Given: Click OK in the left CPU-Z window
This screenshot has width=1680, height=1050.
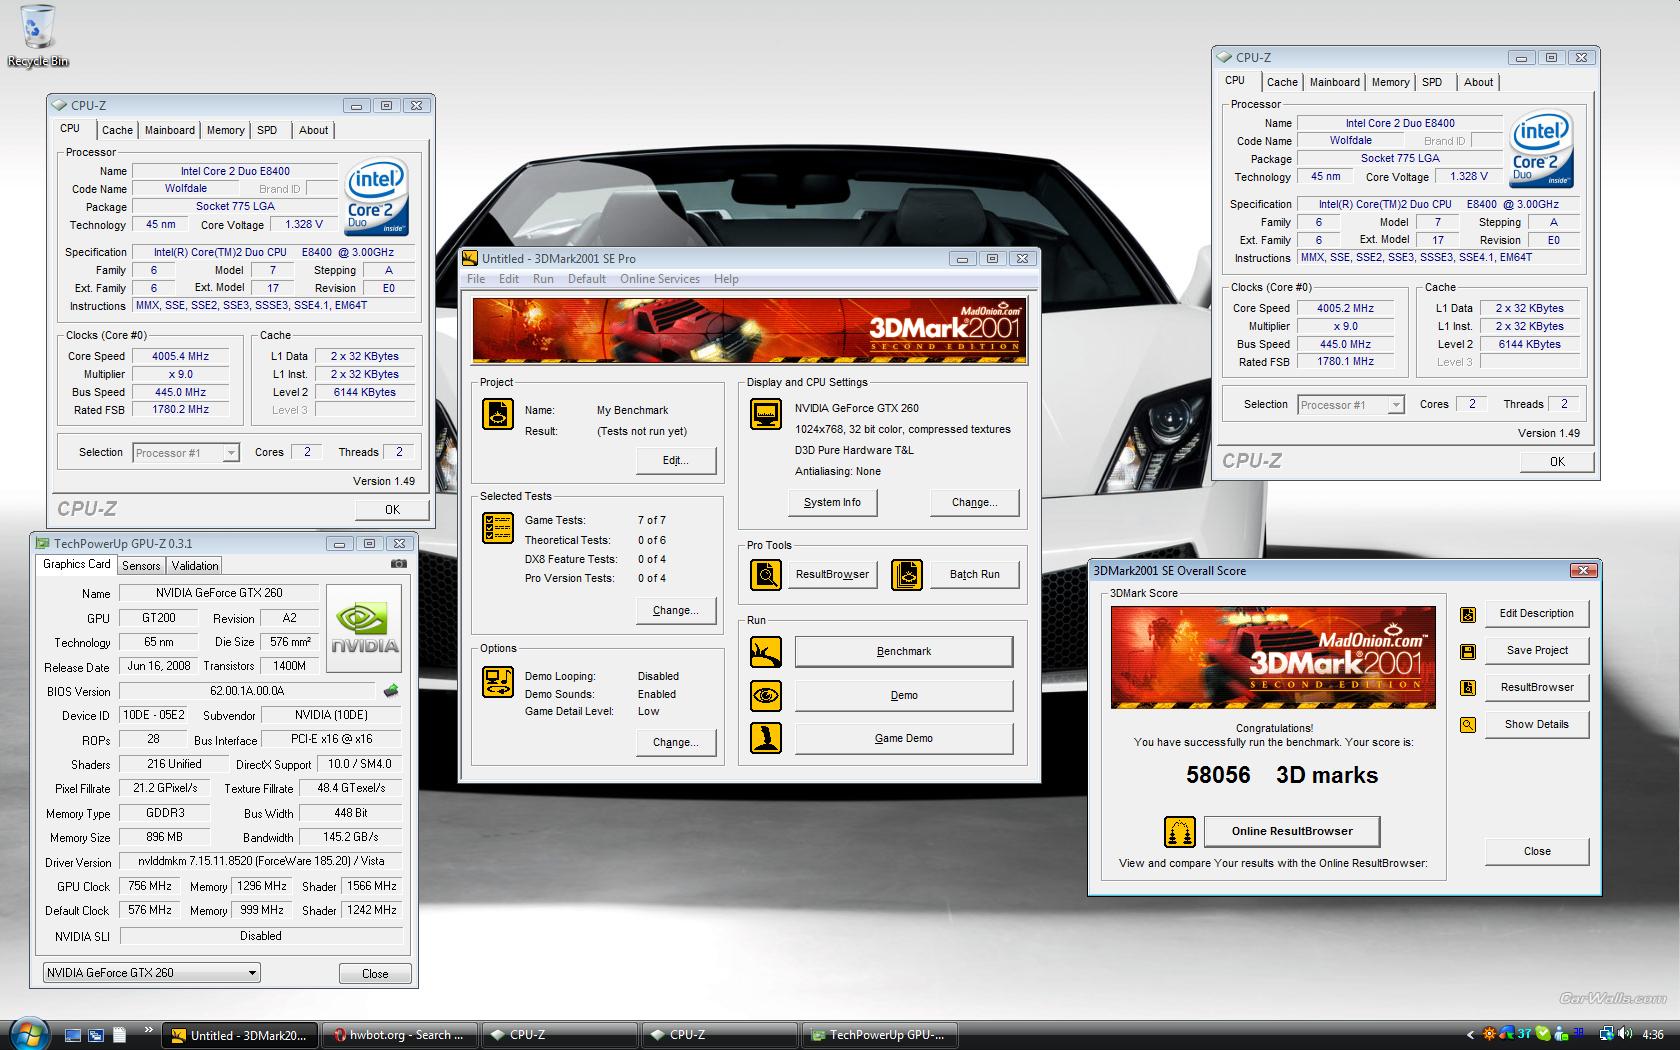Looking at the screenshot, I should [x=392, y=509].
